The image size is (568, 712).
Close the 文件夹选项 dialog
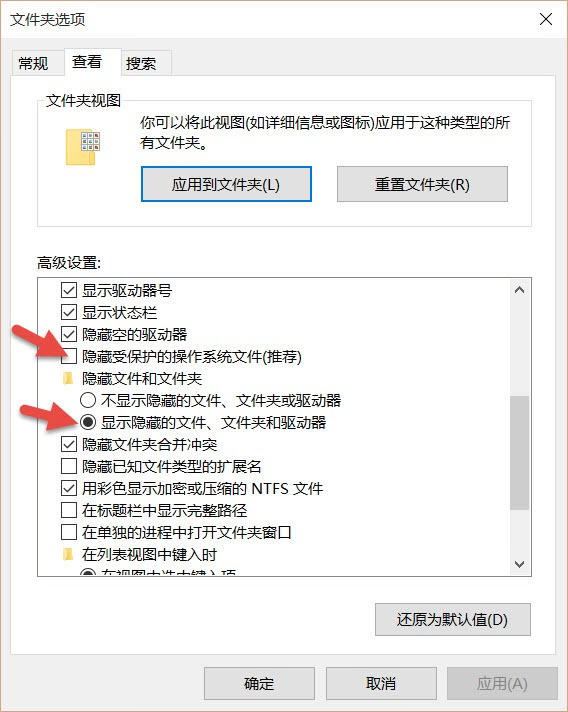click(546, 19)
